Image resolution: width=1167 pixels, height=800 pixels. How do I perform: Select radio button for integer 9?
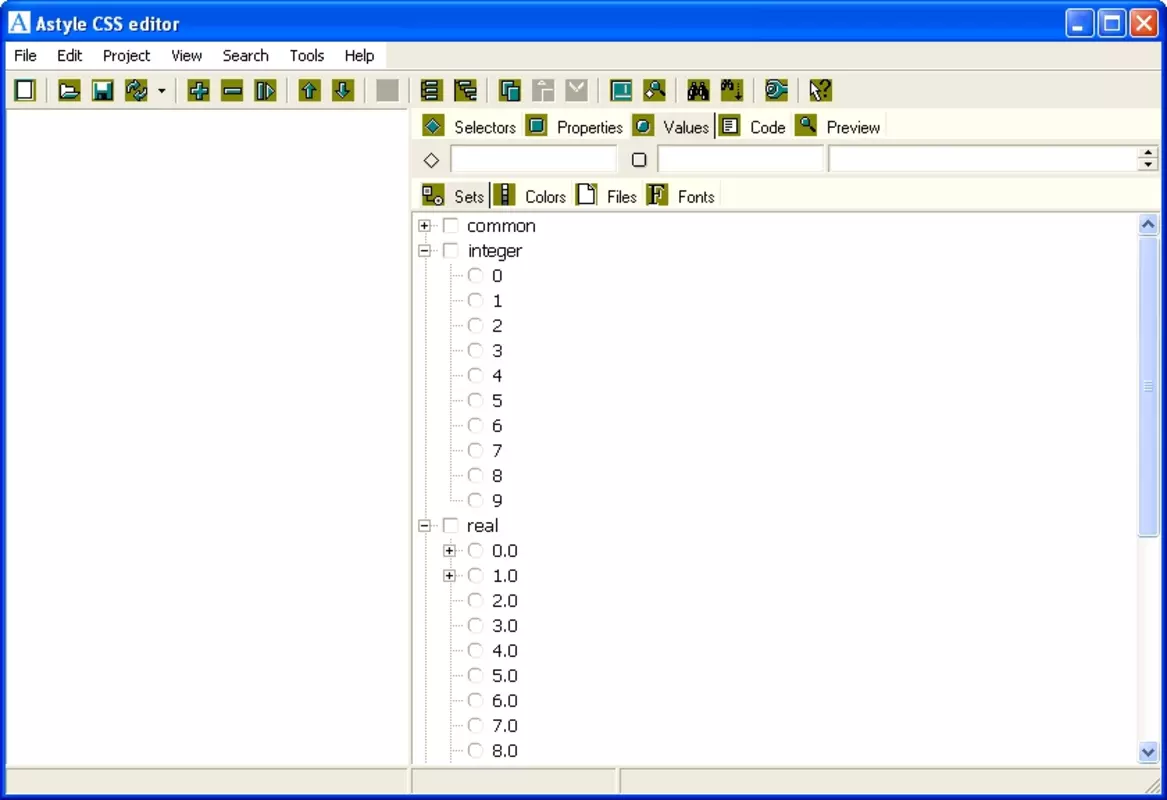click(476, 500)
